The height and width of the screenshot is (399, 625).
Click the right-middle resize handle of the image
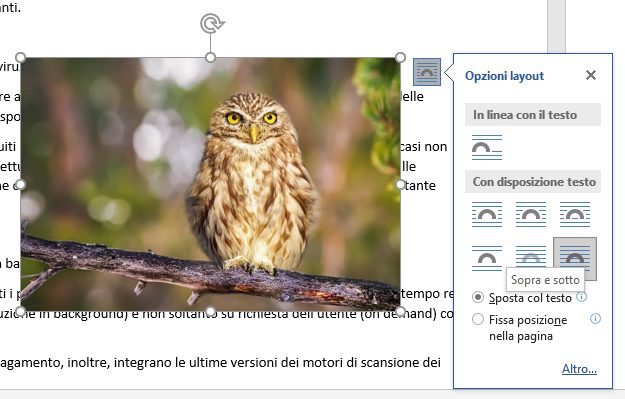(x=400, y=185)
